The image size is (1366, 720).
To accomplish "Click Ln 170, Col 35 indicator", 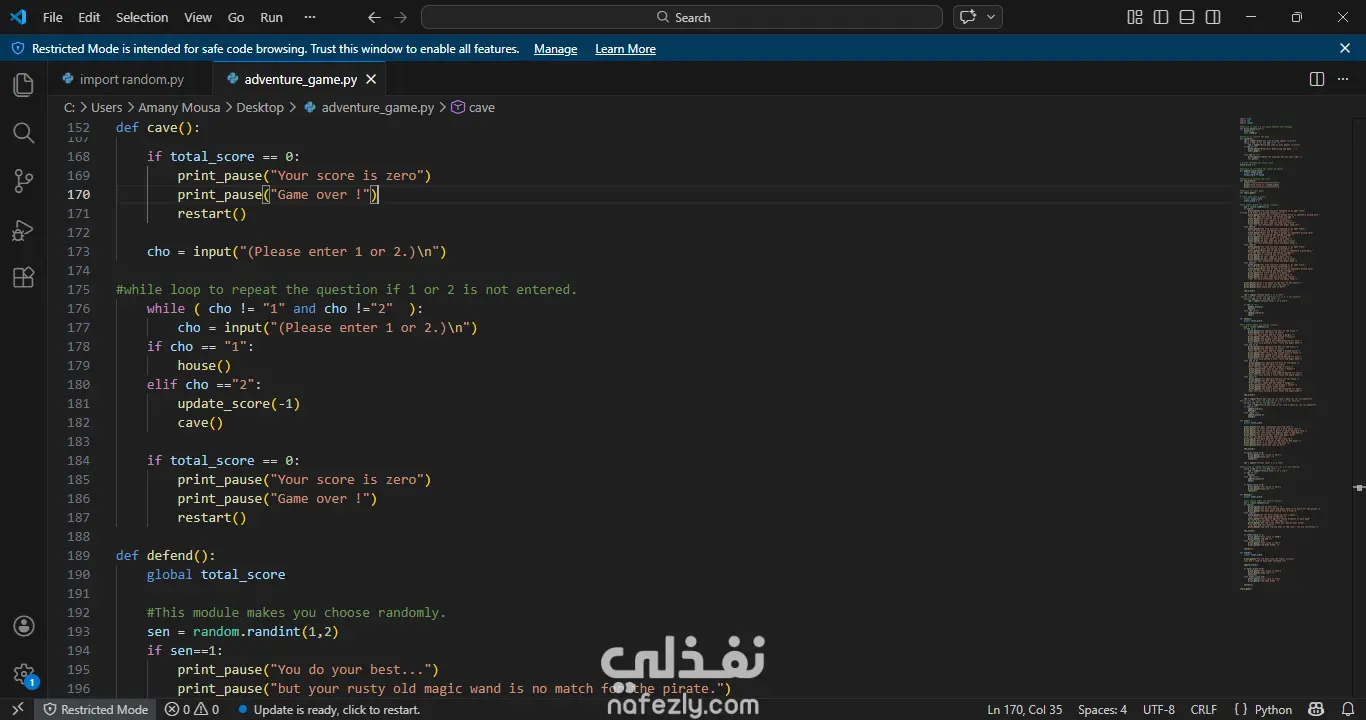I will (1025, 709).
